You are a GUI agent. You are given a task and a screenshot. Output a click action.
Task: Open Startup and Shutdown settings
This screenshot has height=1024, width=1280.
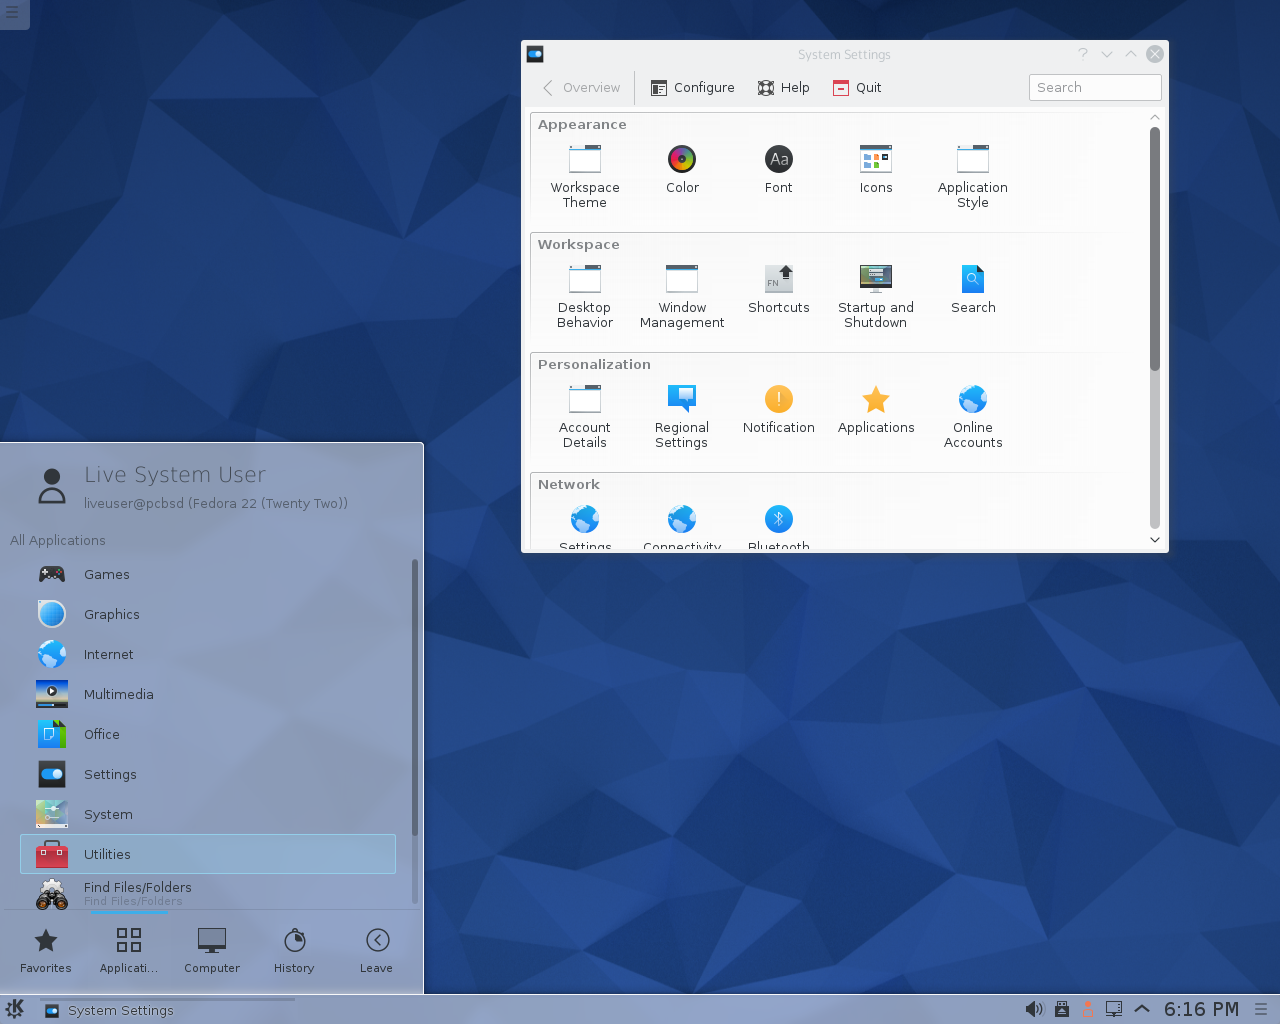coord(876,297)
